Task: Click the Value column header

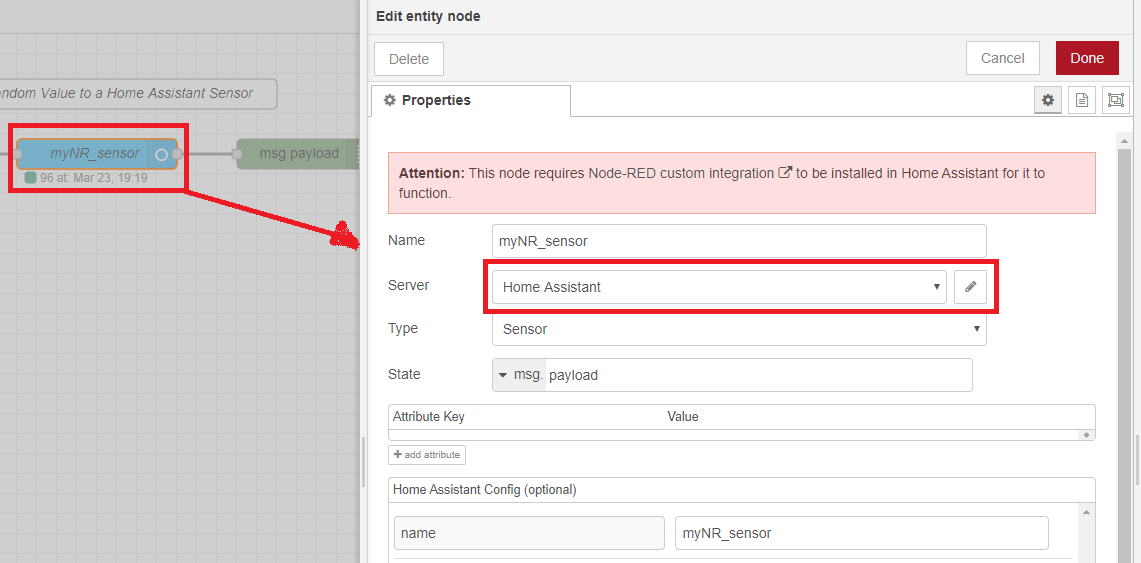Action: click(x=683, y=417)
